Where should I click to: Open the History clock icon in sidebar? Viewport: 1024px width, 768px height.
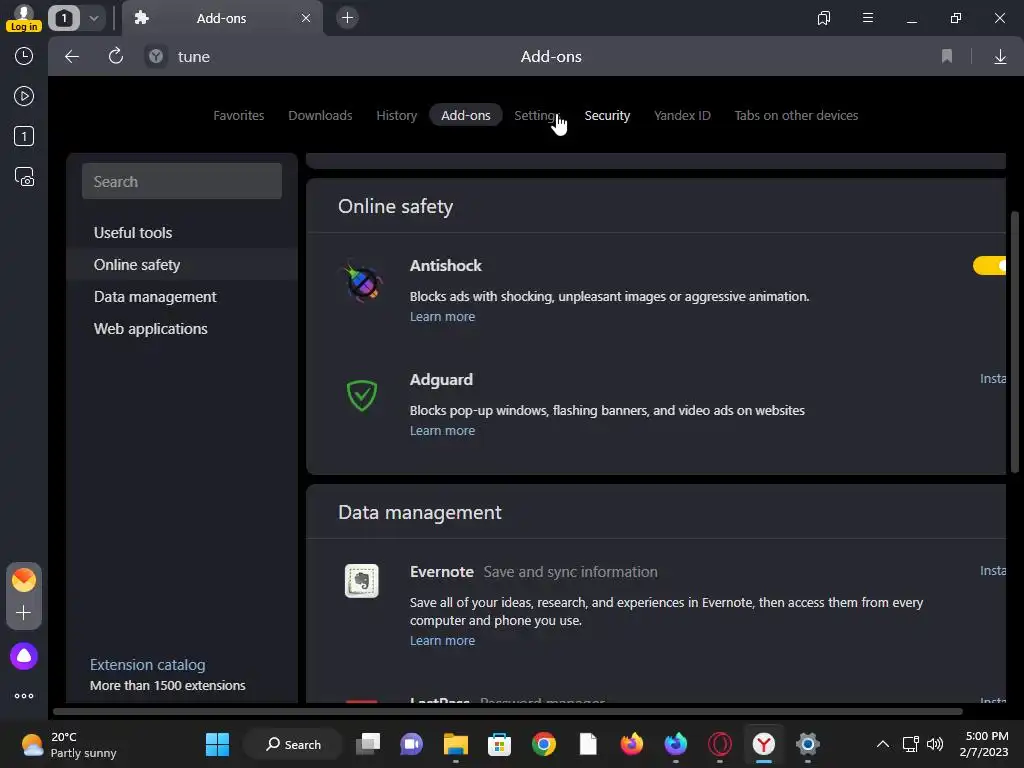[24, 56]
